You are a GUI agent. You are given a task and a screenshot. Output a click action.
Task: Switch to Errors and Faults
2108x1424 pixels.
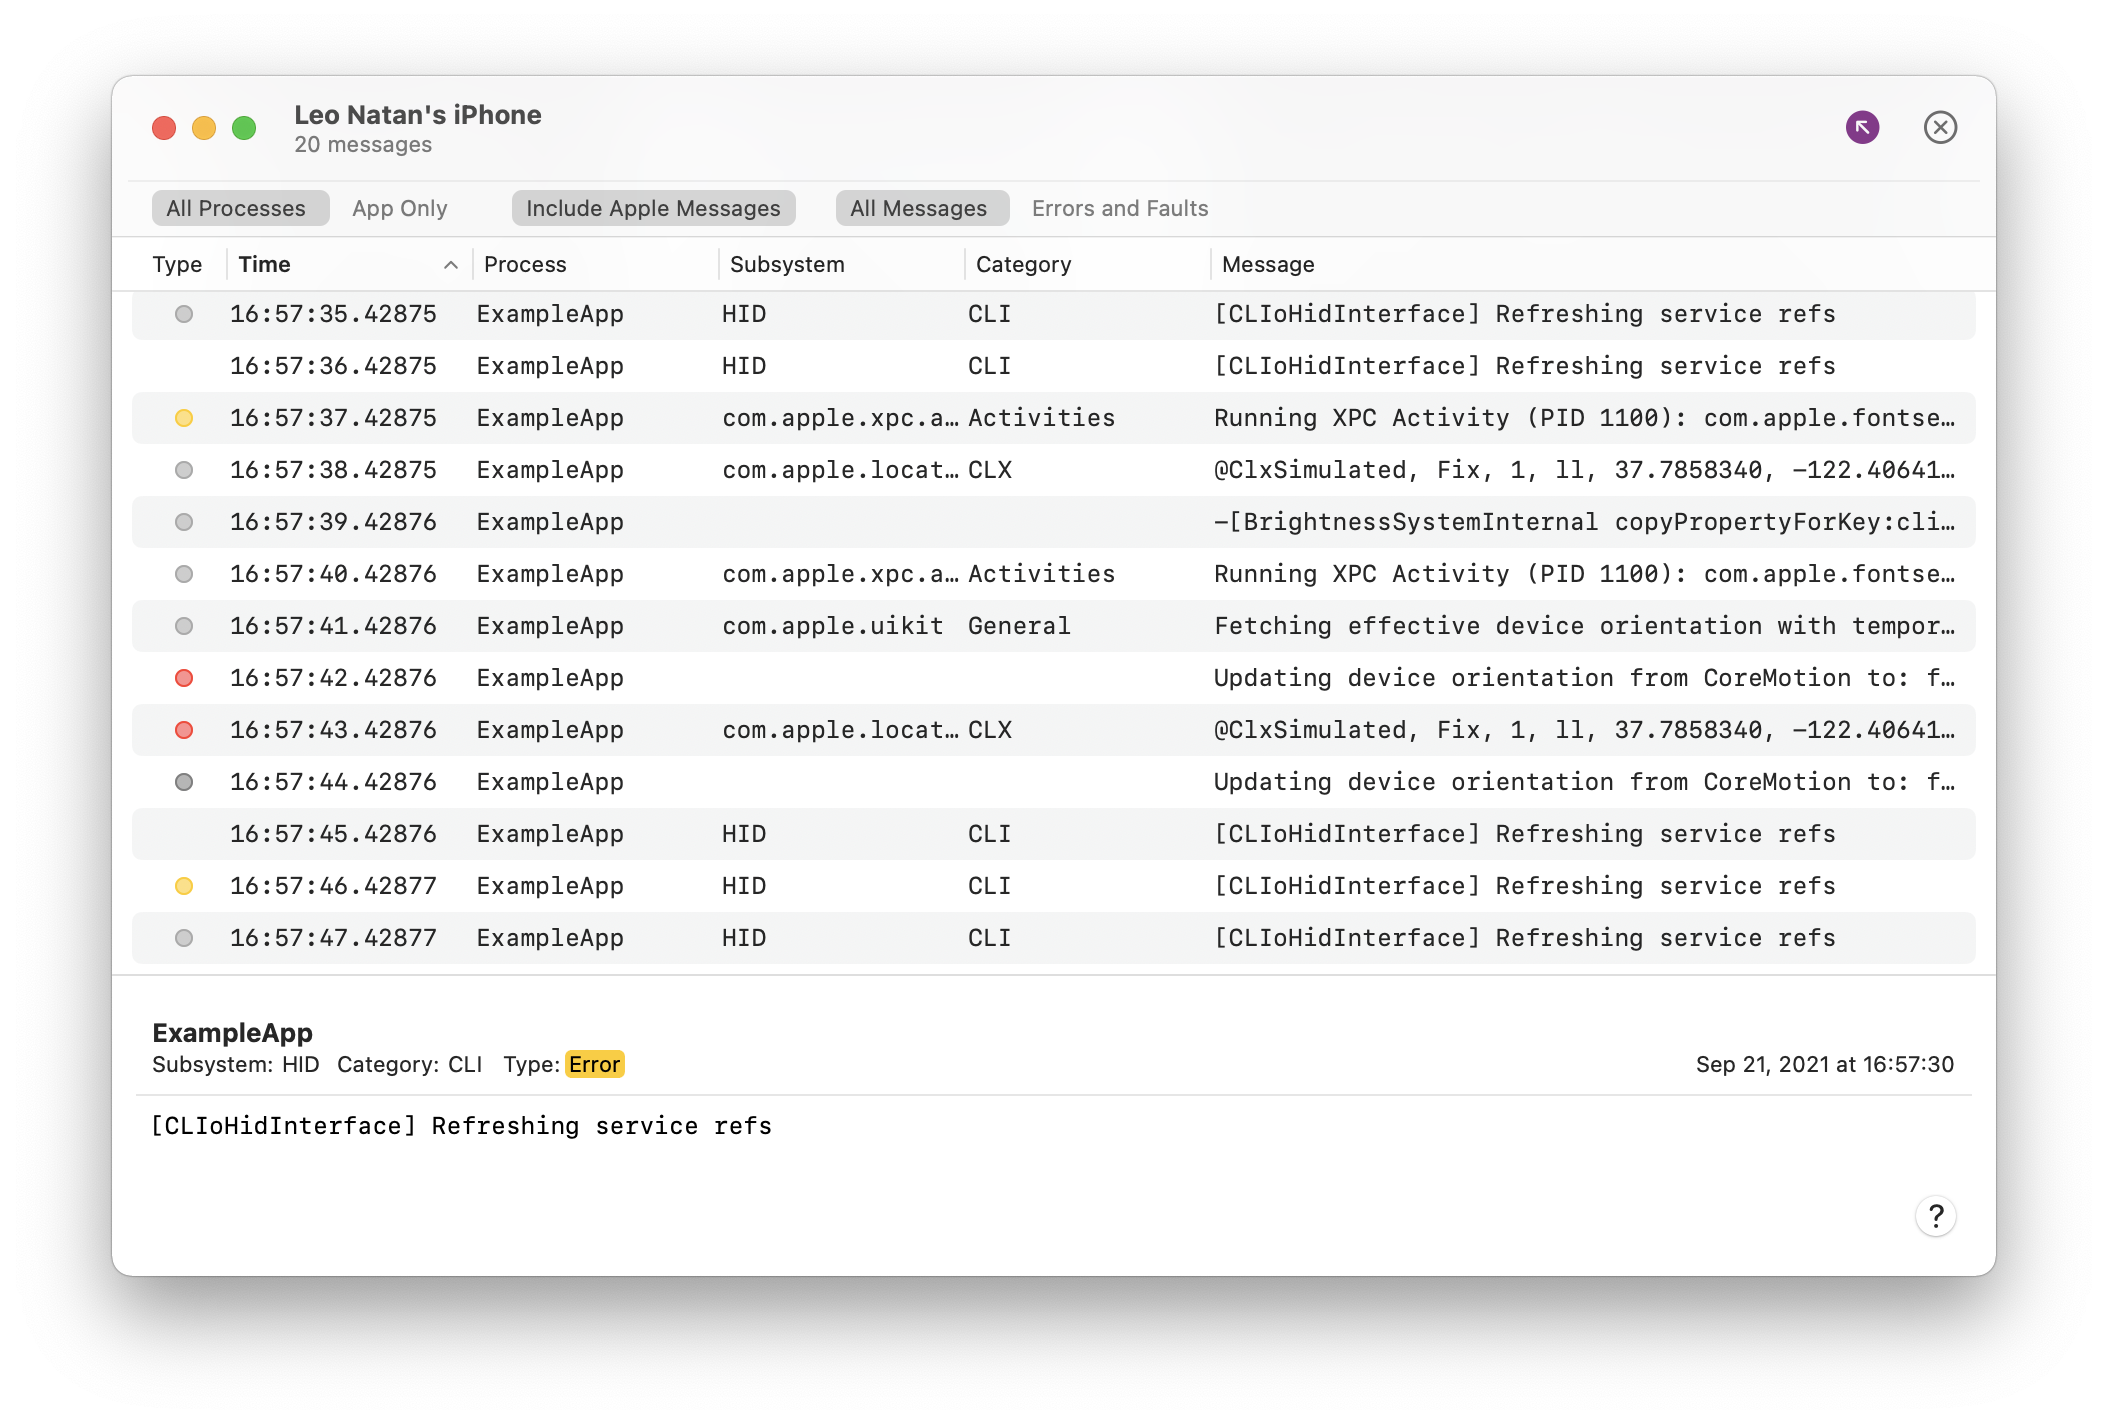[x=1120, y=208]
